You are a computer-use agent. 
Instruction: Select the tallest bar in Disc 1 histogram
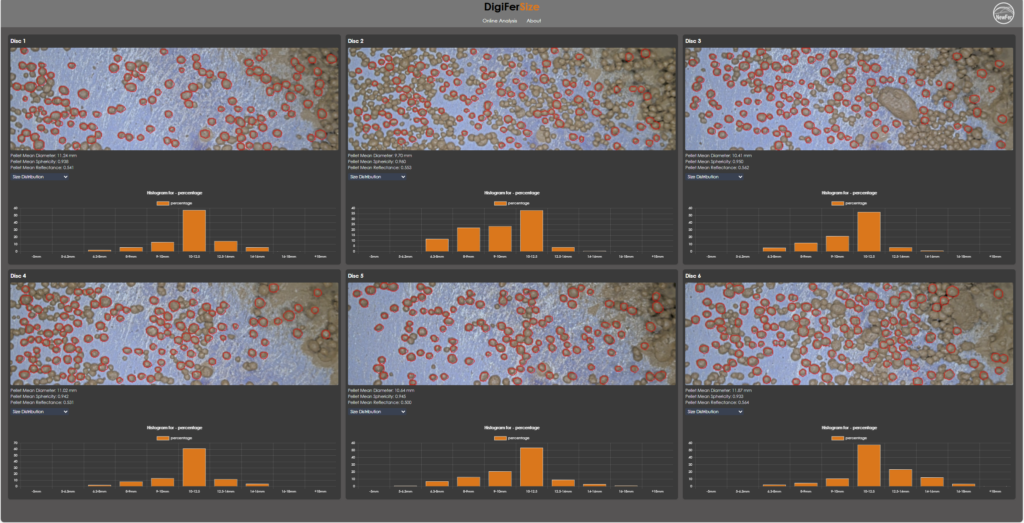(x=194, y=230)
